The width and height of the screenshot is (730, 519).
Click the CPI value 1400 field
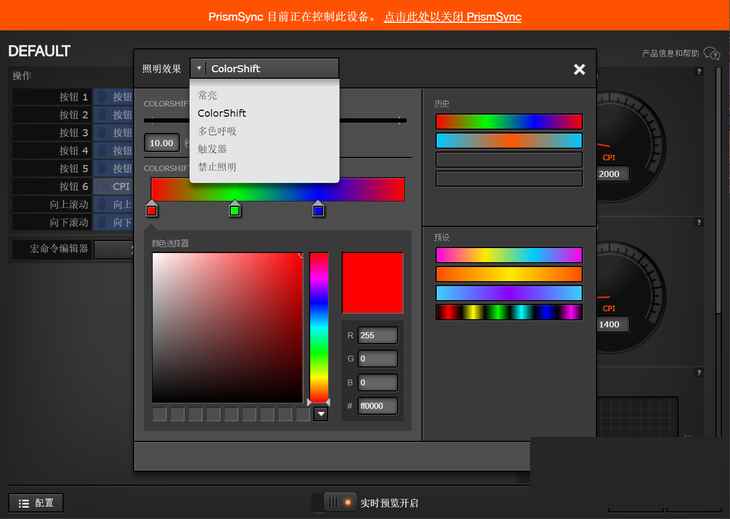[611, 324]
